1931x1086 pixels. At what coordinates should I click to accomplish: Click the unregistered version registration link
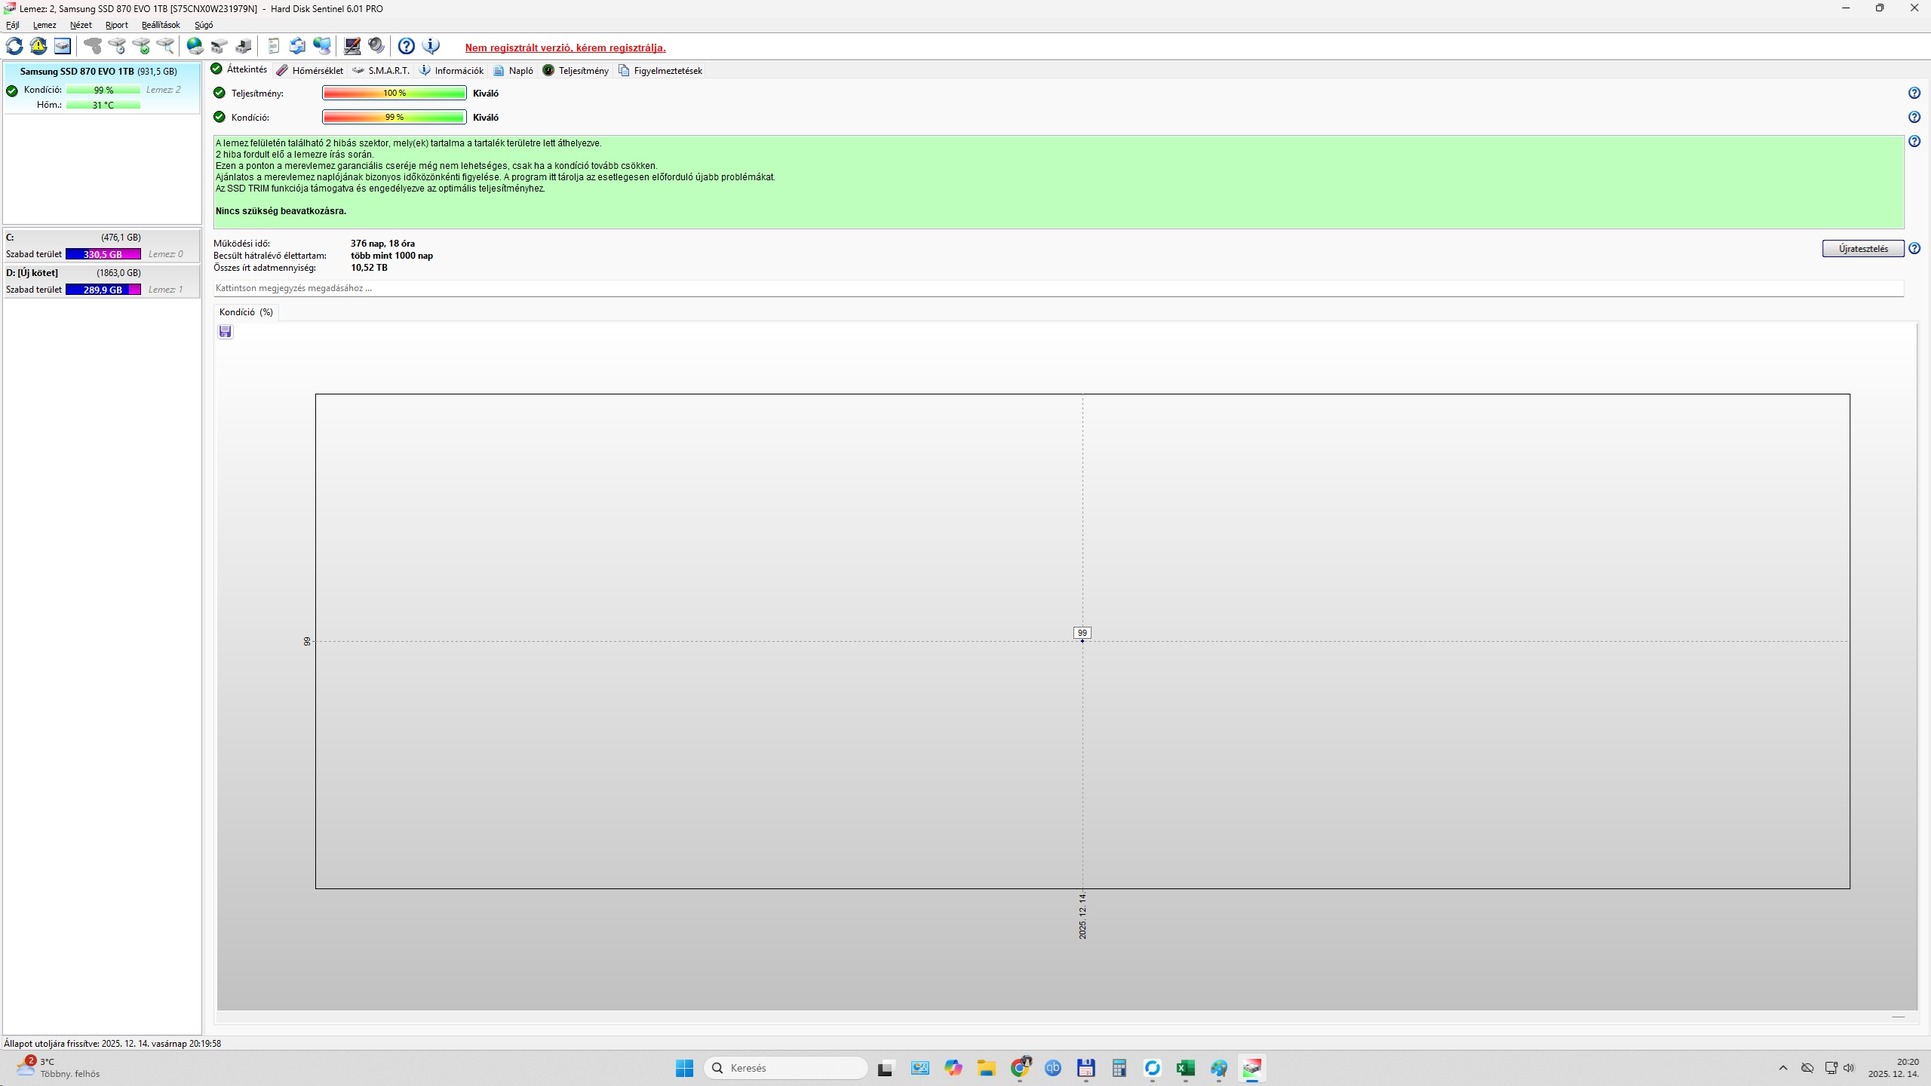(x=565, y=48)
